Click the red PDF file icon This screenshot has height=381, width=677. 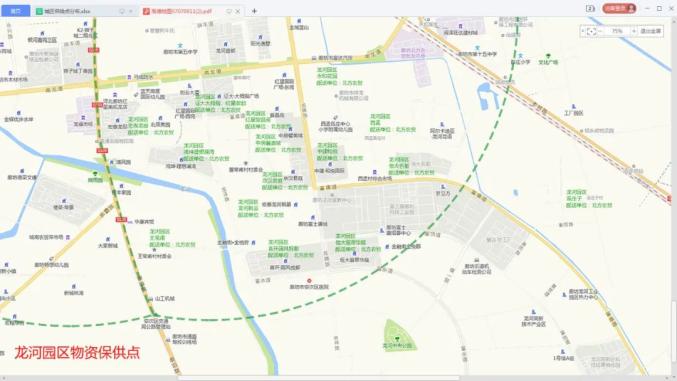[x=146, y=11]
